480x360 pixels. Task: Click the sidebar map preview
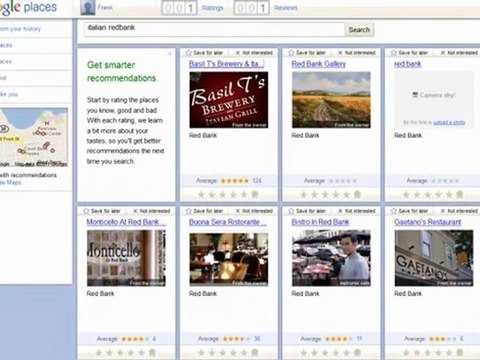click(34, 137)
